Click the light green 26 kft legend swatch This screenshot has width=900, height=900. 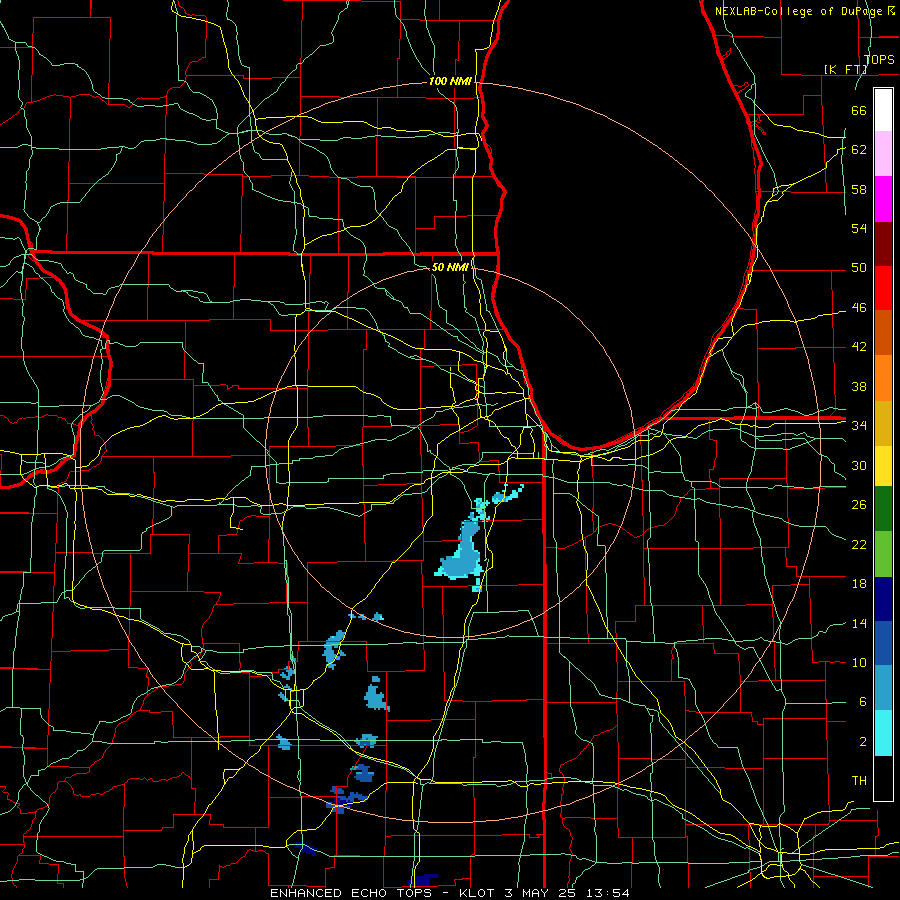coord(883,553)
